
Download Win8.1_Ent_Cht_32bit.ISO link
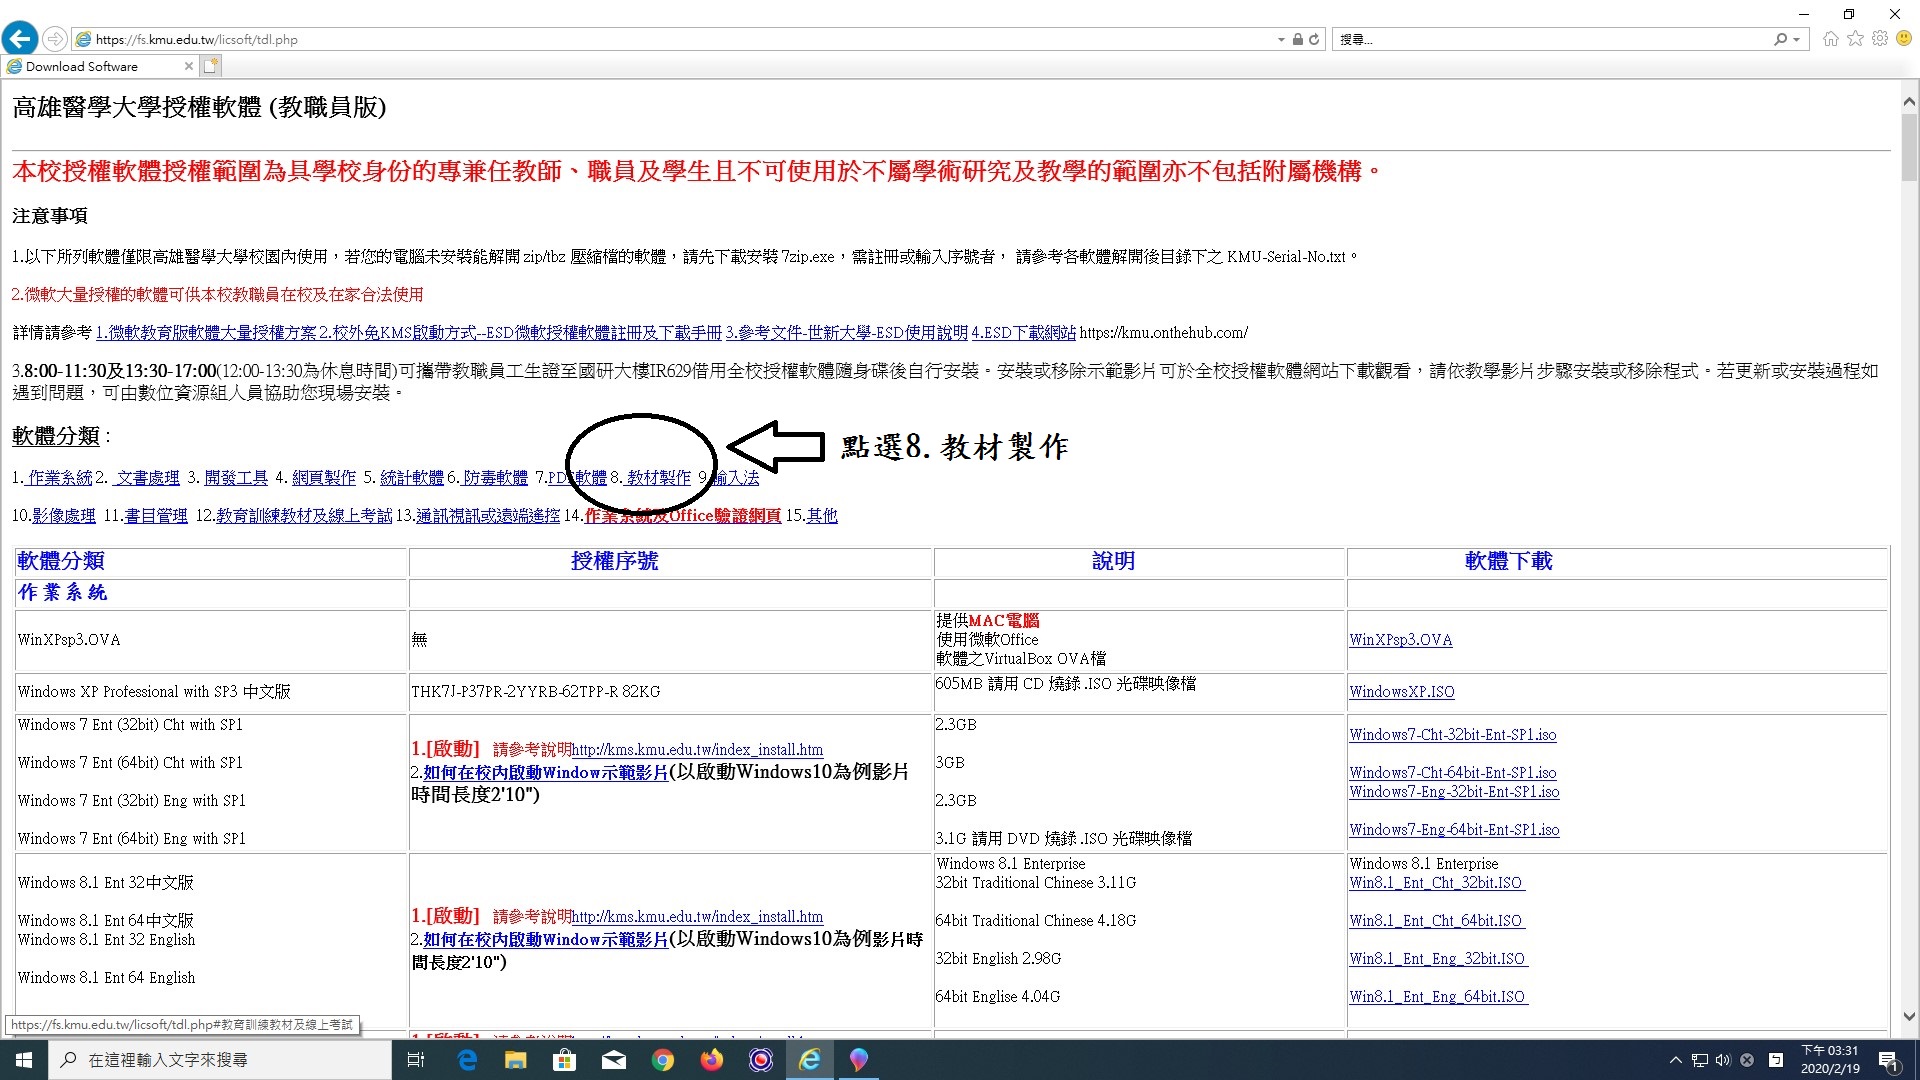point(1435,883)
